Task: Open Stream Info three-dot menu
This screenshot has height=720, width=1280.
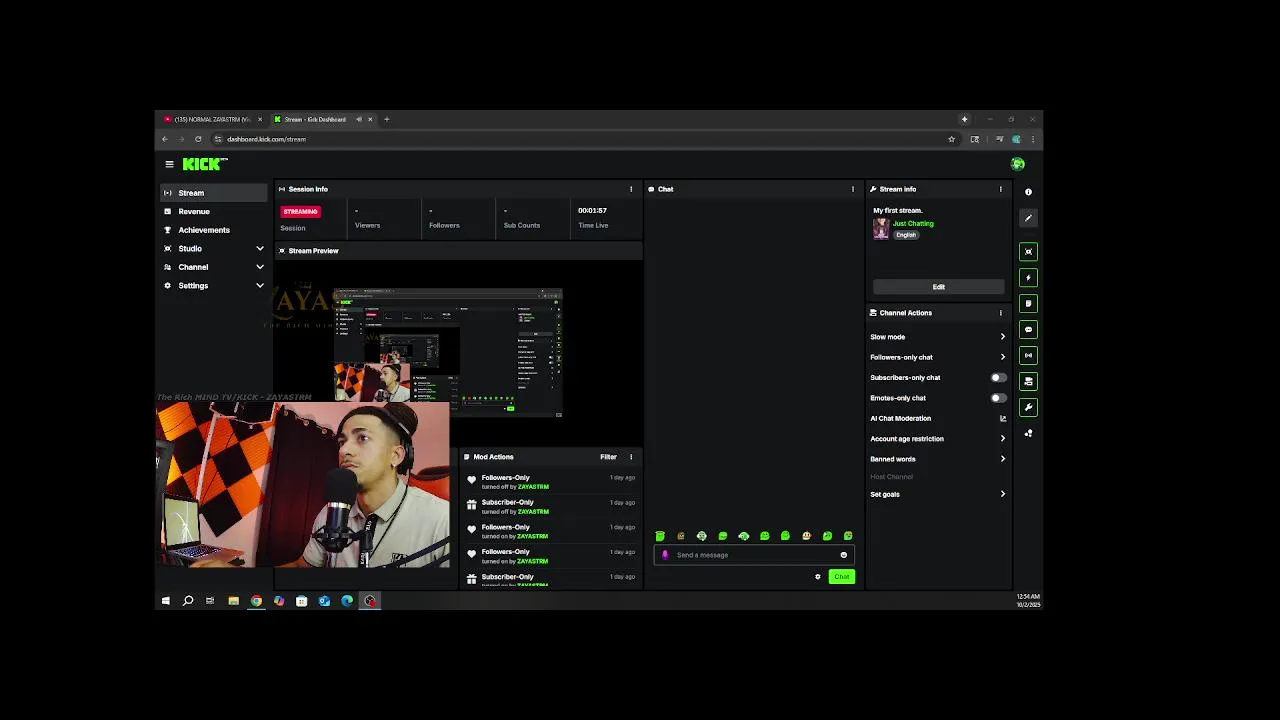Action: pos(1001,189)
